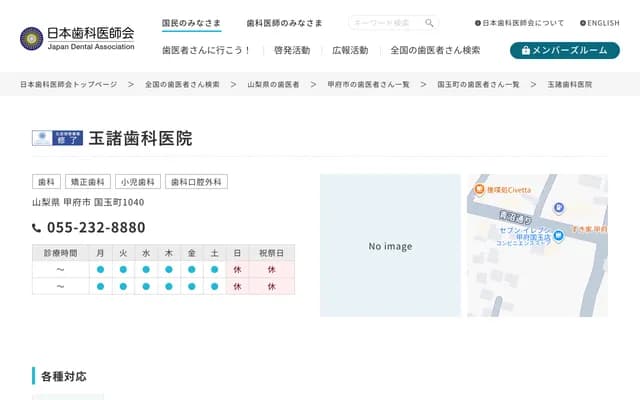Click the No image clinic photo placeholder

coord(390,246)
